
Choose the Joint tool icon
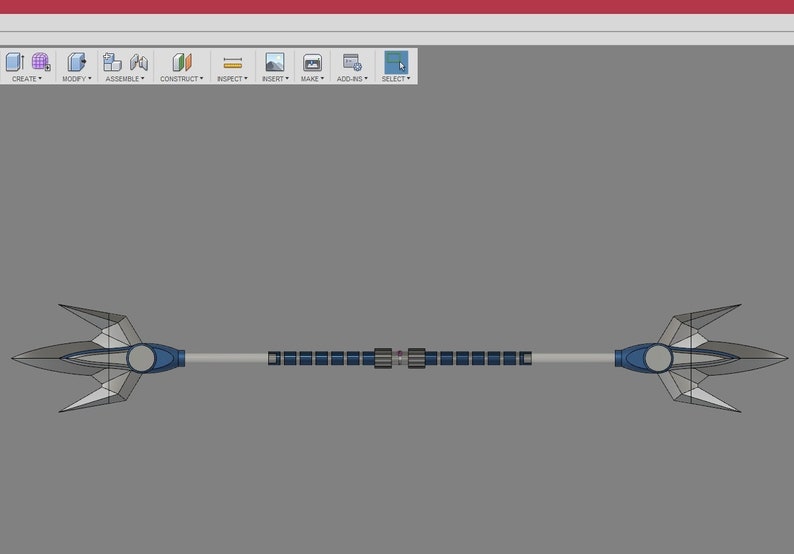139,62
